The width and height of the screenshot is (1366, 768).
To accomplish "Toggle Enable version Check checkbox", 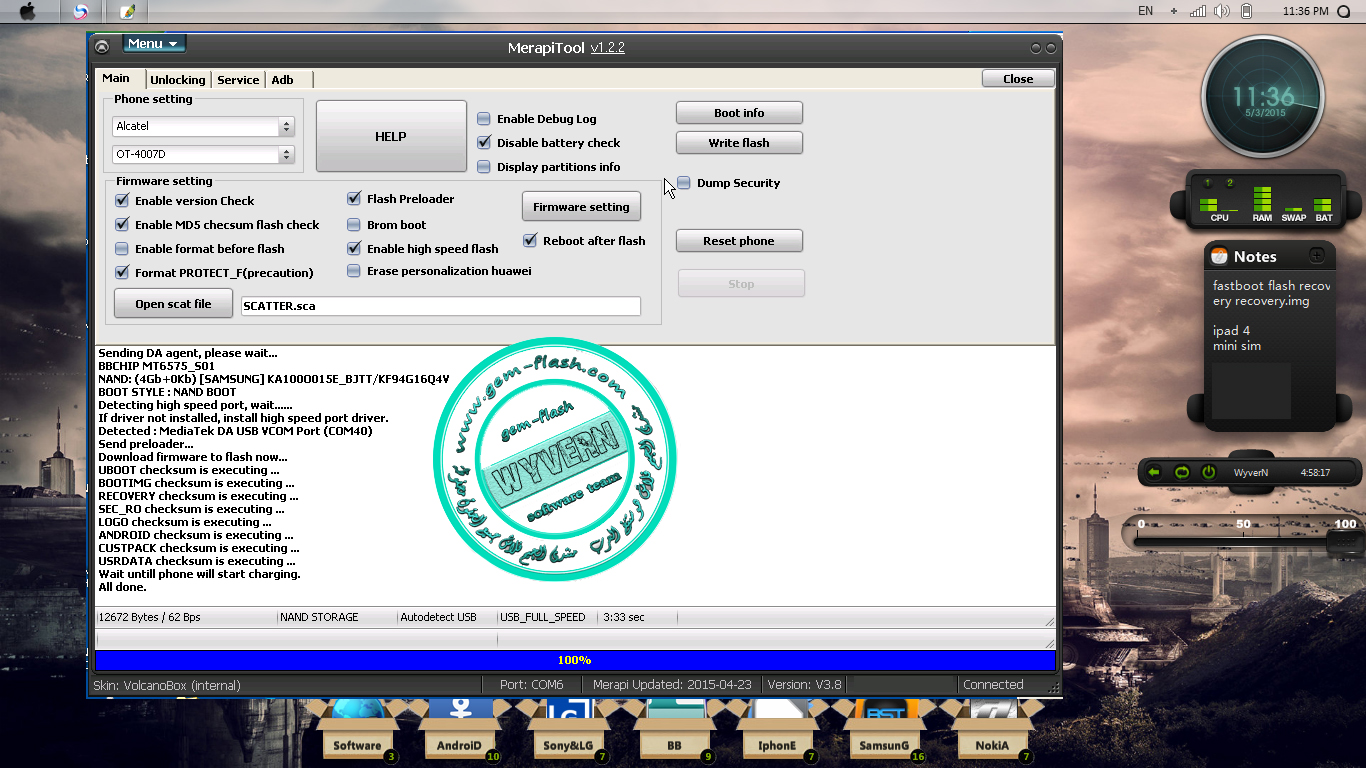I will point(122,201).
